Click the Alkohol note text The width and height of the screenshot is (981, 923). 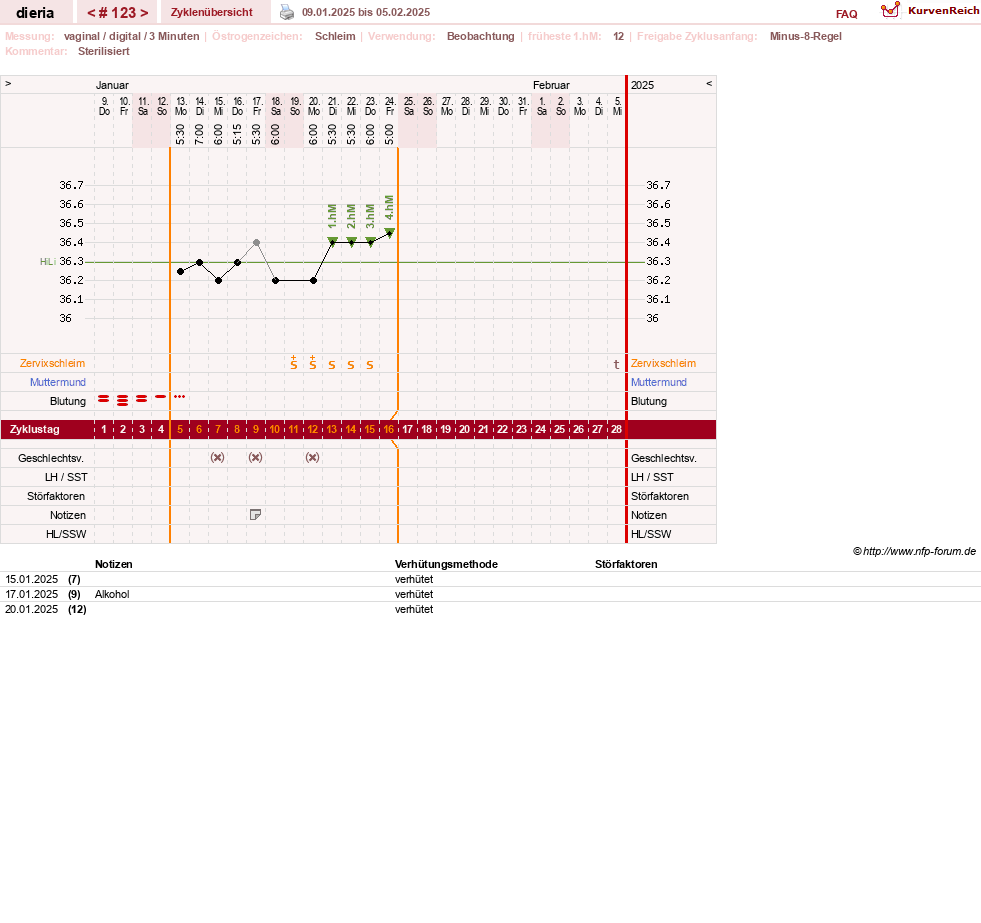(x=112, y=594)
